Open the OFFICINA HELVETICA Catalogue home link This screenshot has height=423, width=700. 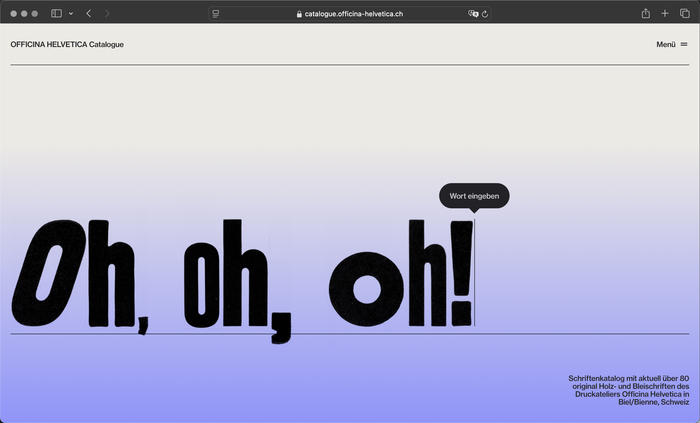tap(67, 44)
